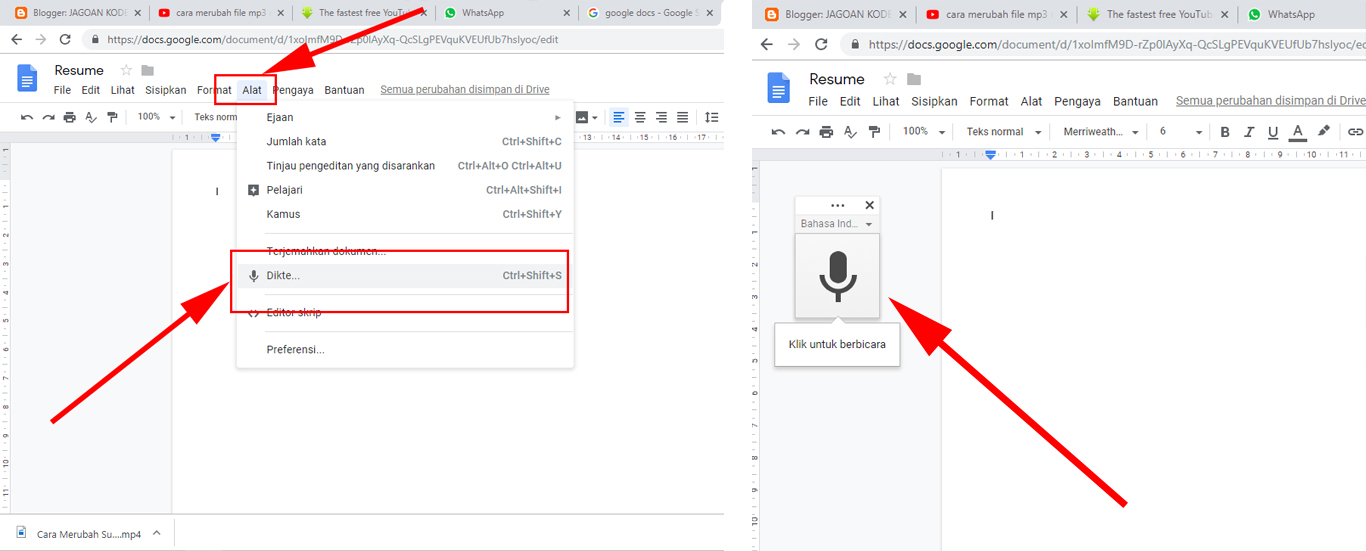Choose Pelajari in the Alat menu
The width and height of the screenshot is (1366, 551).
point(405,190)
